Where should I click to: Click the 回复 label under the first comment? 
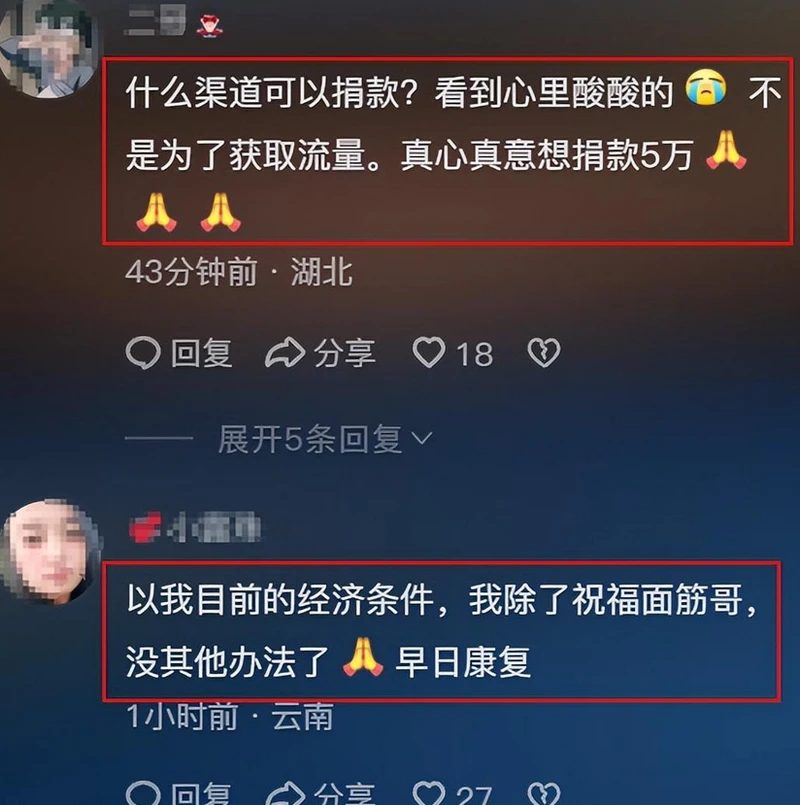pyautogui.click(x=202, y=353)
